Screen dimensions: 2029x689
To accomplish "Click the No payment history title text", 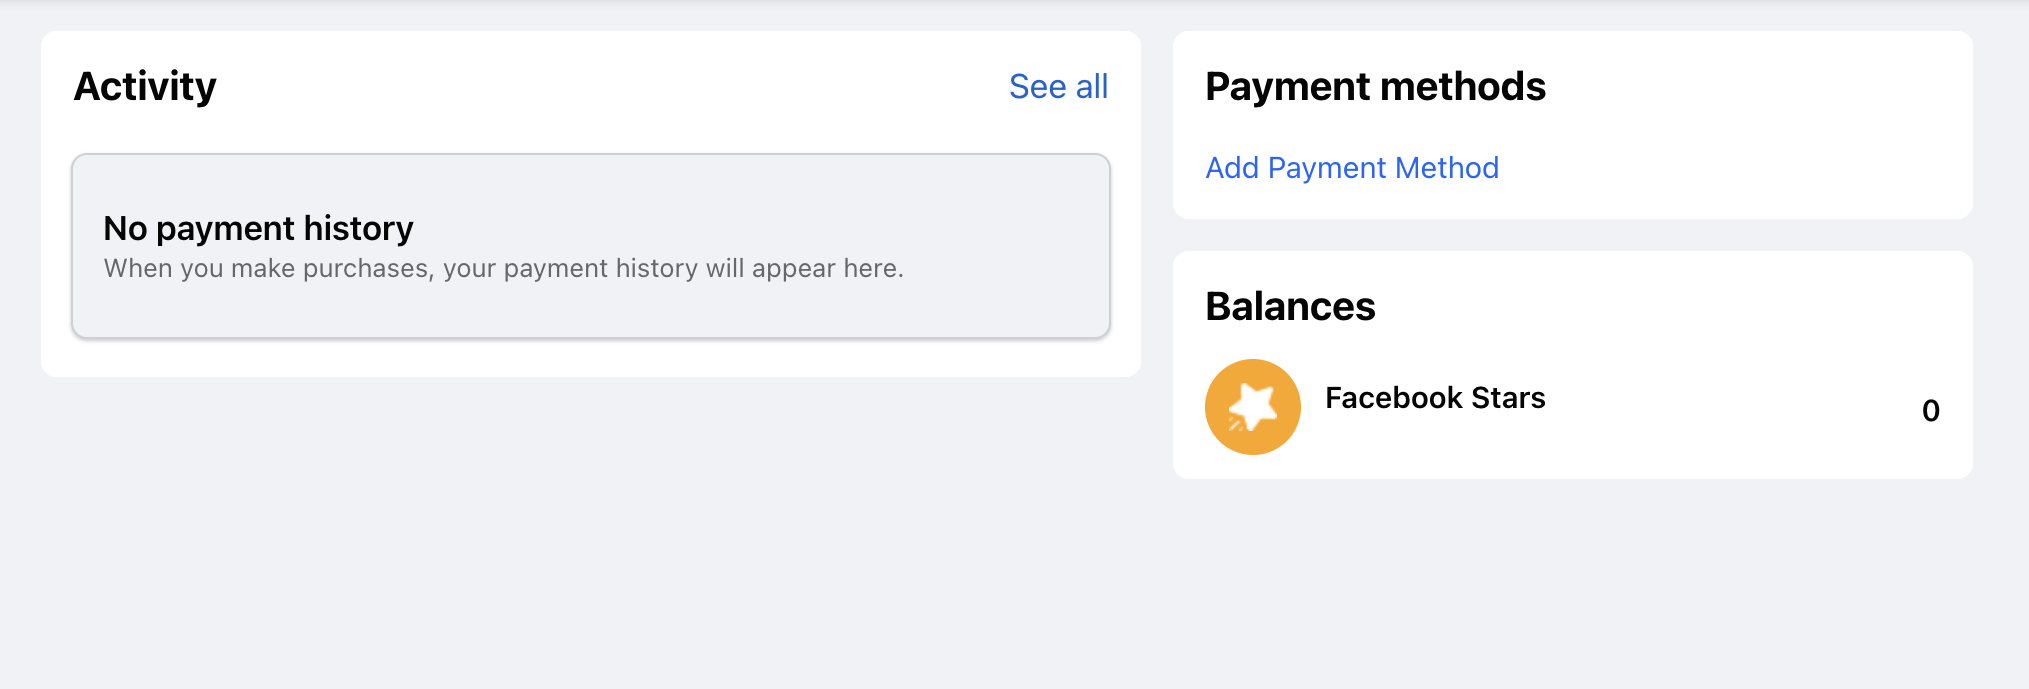I will [x=258, y=228].
